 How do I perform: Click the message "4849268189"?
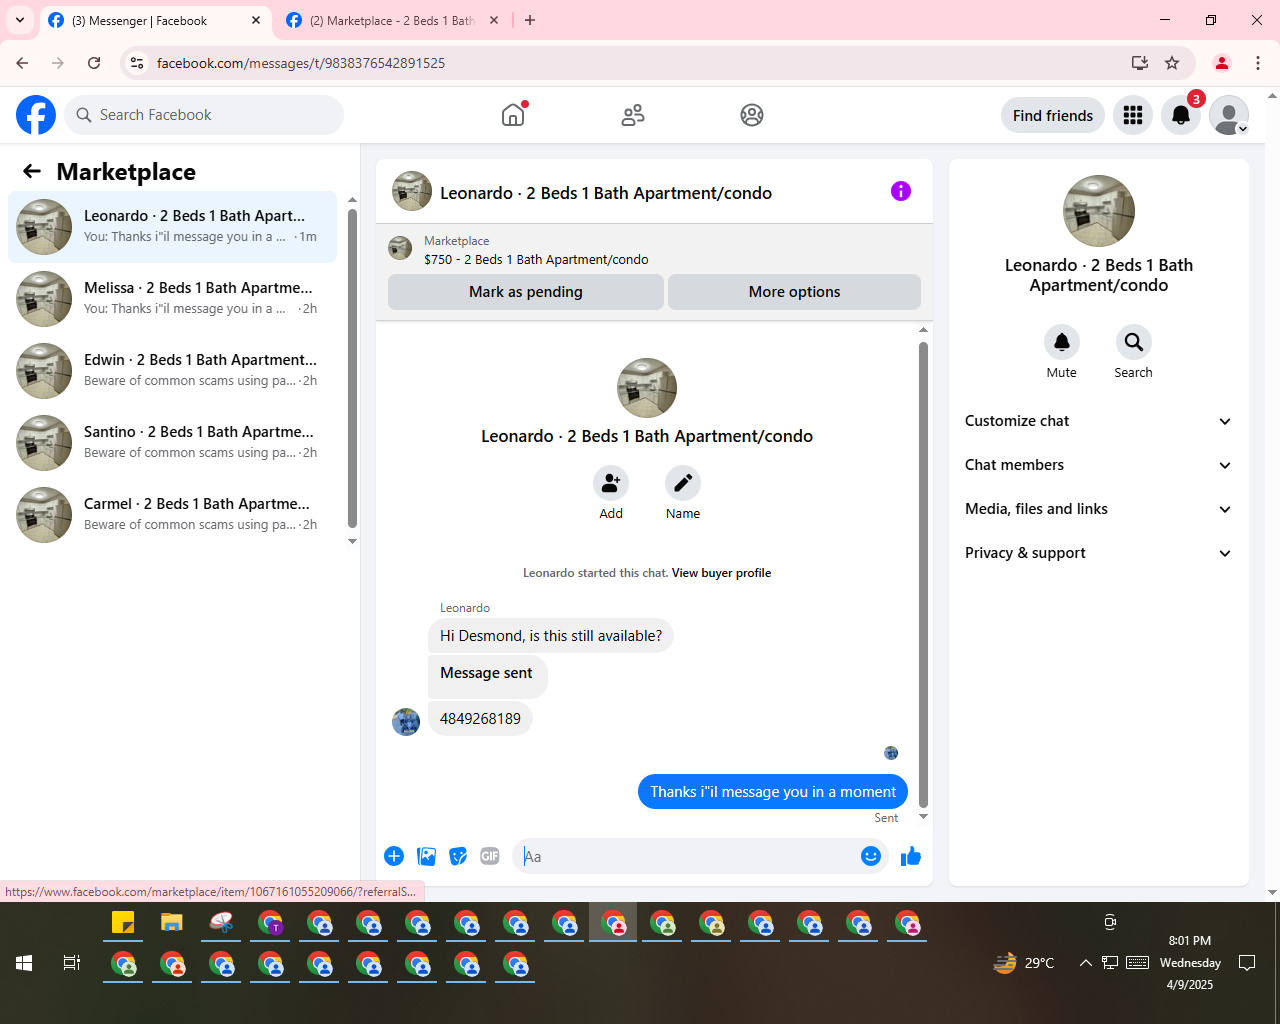pyautogui.click(x=480, y=718)
